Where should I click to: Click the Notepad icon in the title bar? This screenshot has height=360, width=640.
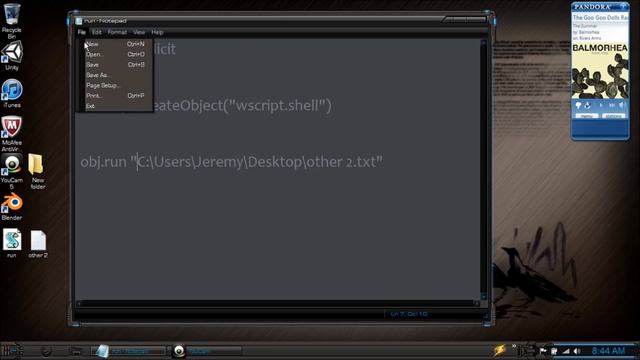[x=79, y=21]
